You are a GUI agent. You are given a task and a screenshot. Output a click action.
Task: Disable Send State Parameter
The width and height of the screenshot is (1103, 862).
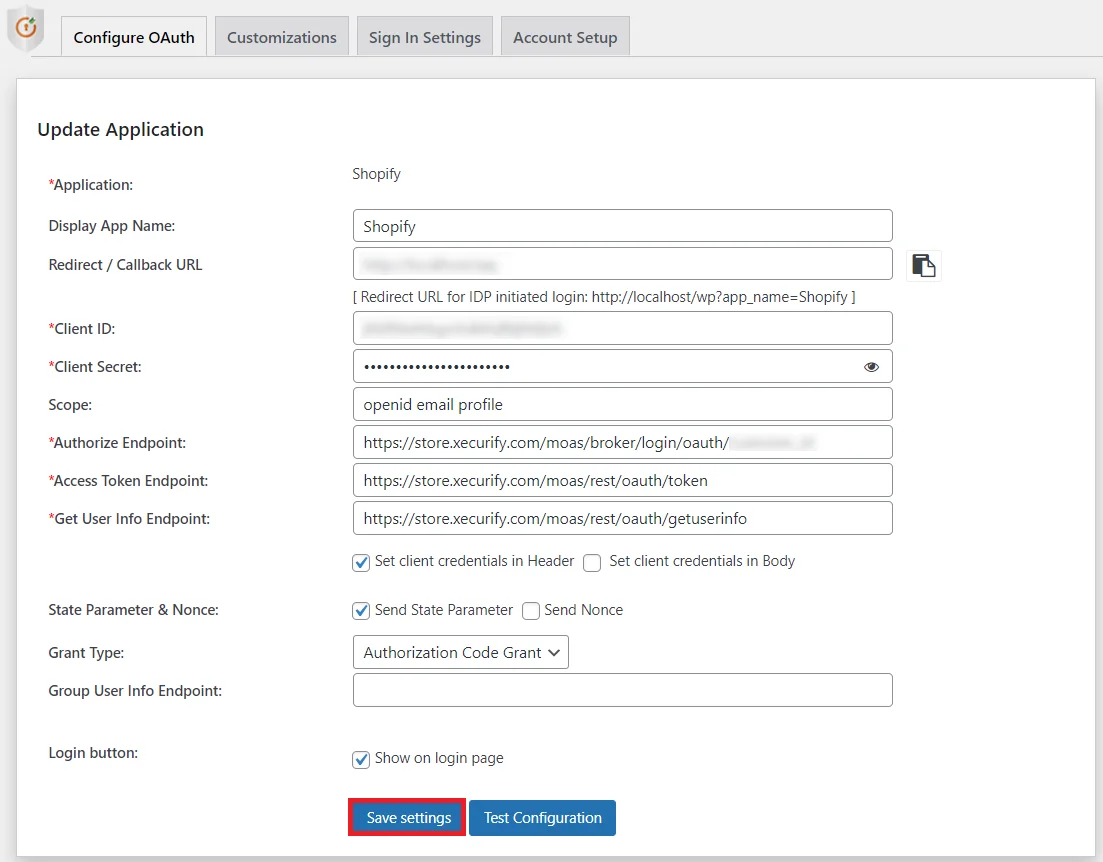[361, 610]
